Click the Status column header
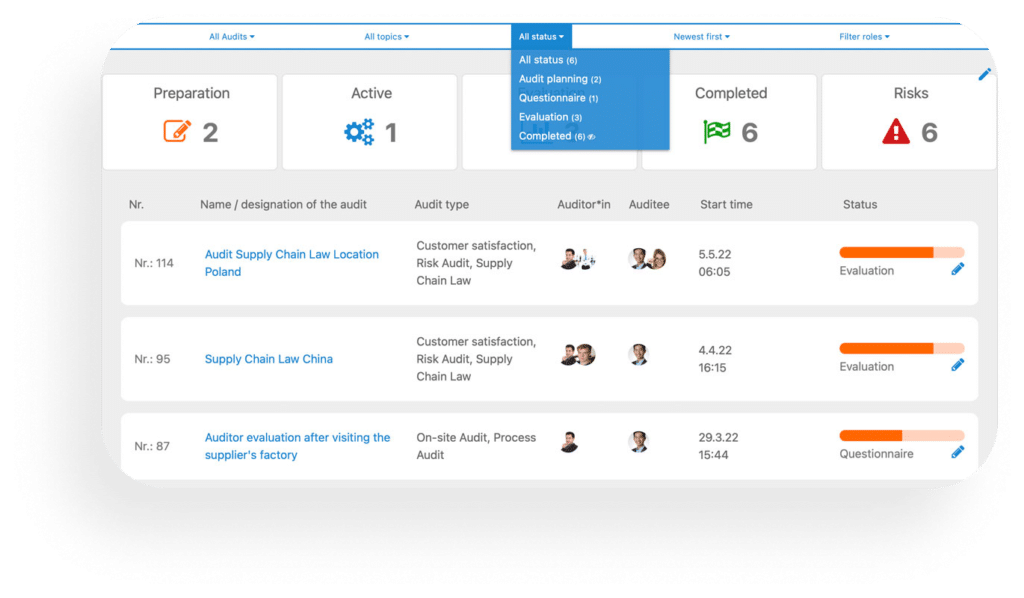This screenshot has width=1024, height=598. click(860, 204)
